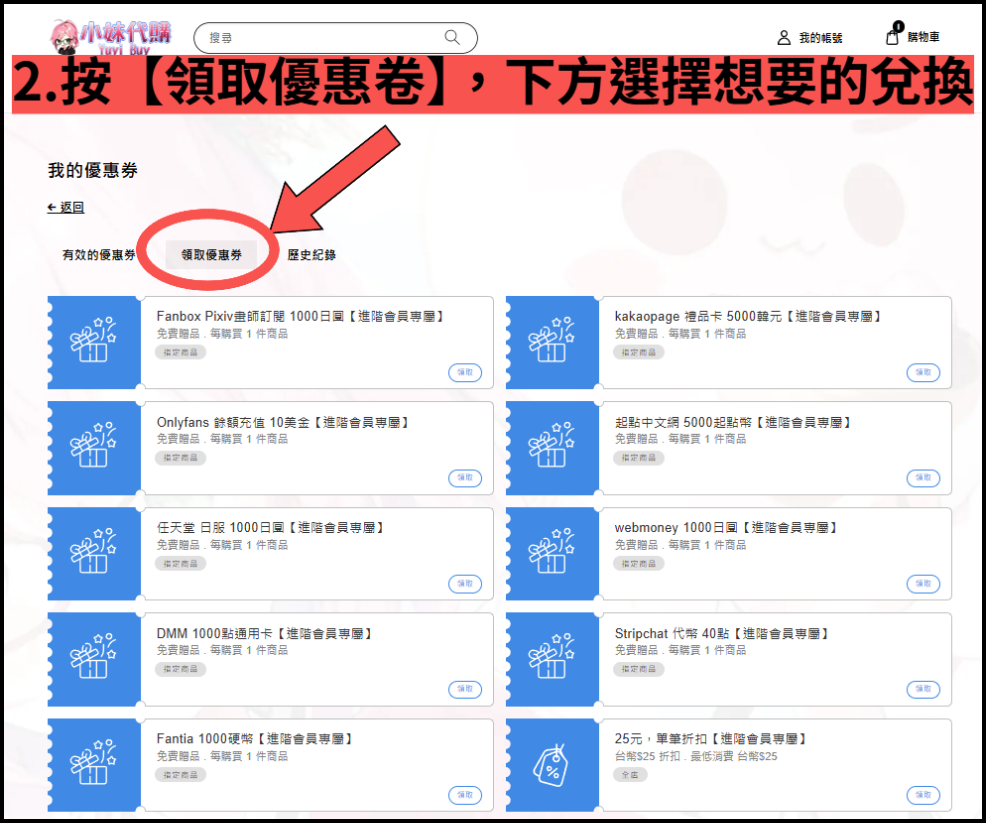The height and width of the screenshot is (823, 986).
Task: Click the gift icon on Stripchat coupon
Action: coord(552,656)
